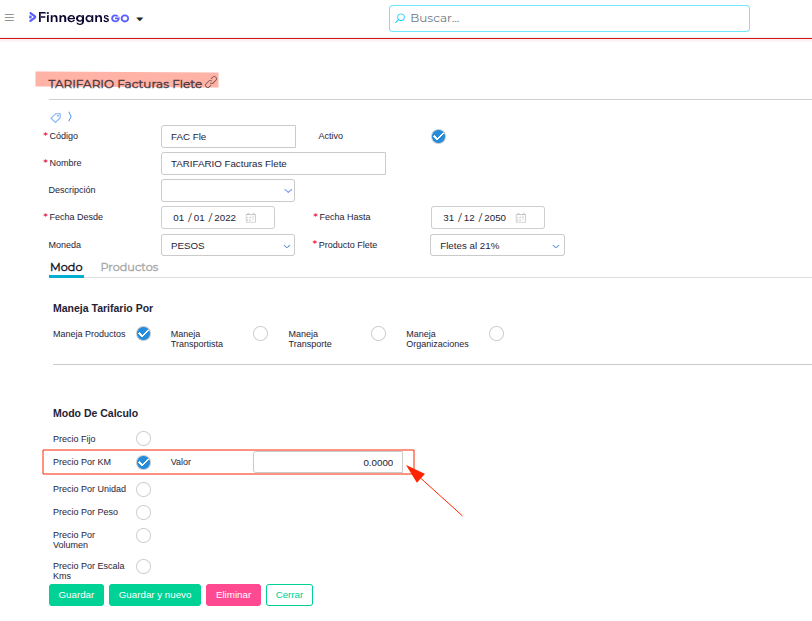
Task: Open the Descripción dropdown
Action: coord(228,190)
